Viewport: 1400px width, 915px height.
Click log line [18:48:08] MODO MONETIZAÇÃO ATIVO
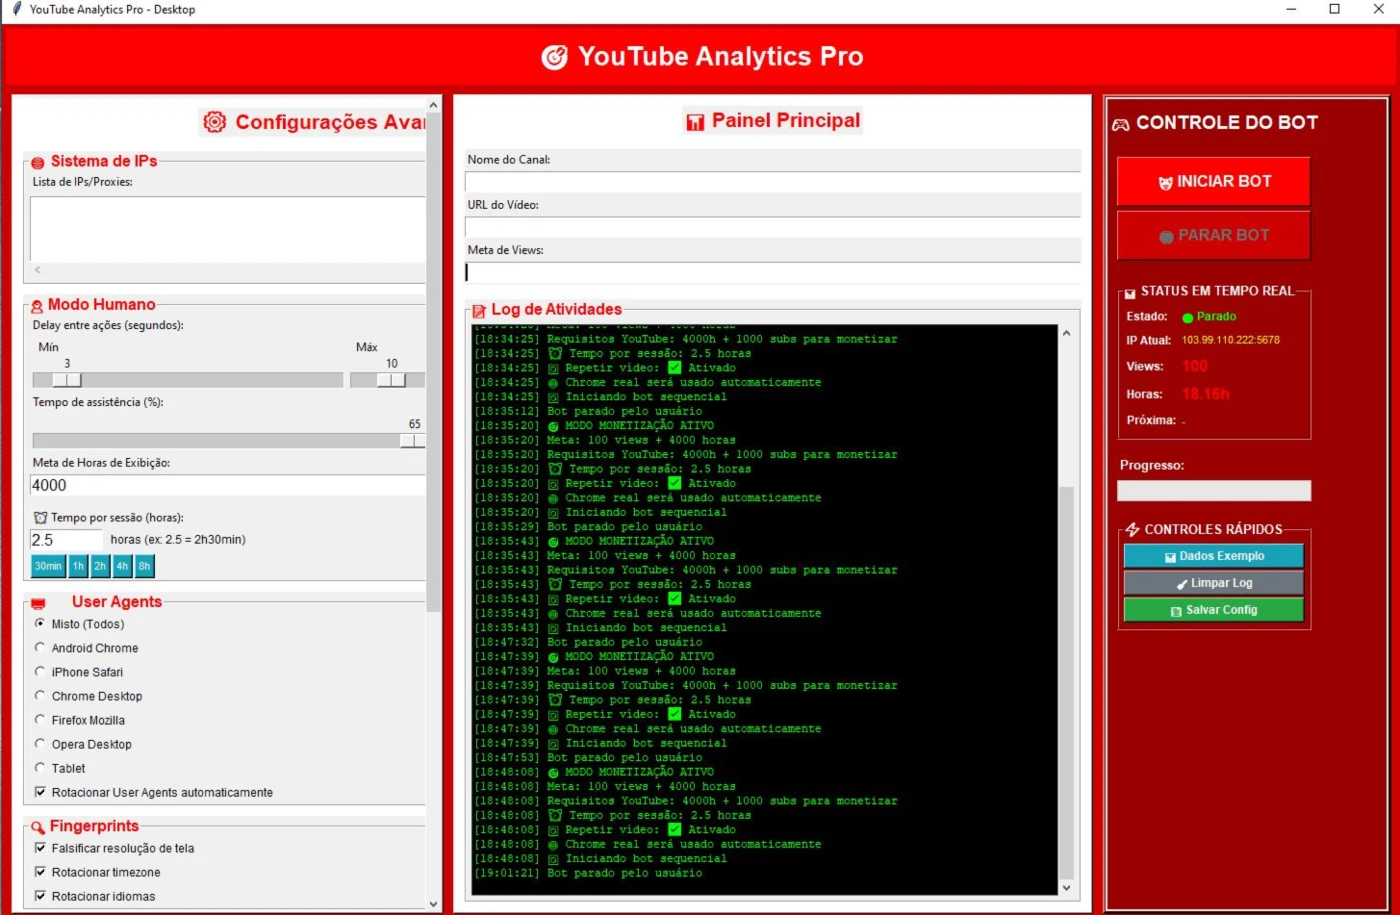pos(594,772)
